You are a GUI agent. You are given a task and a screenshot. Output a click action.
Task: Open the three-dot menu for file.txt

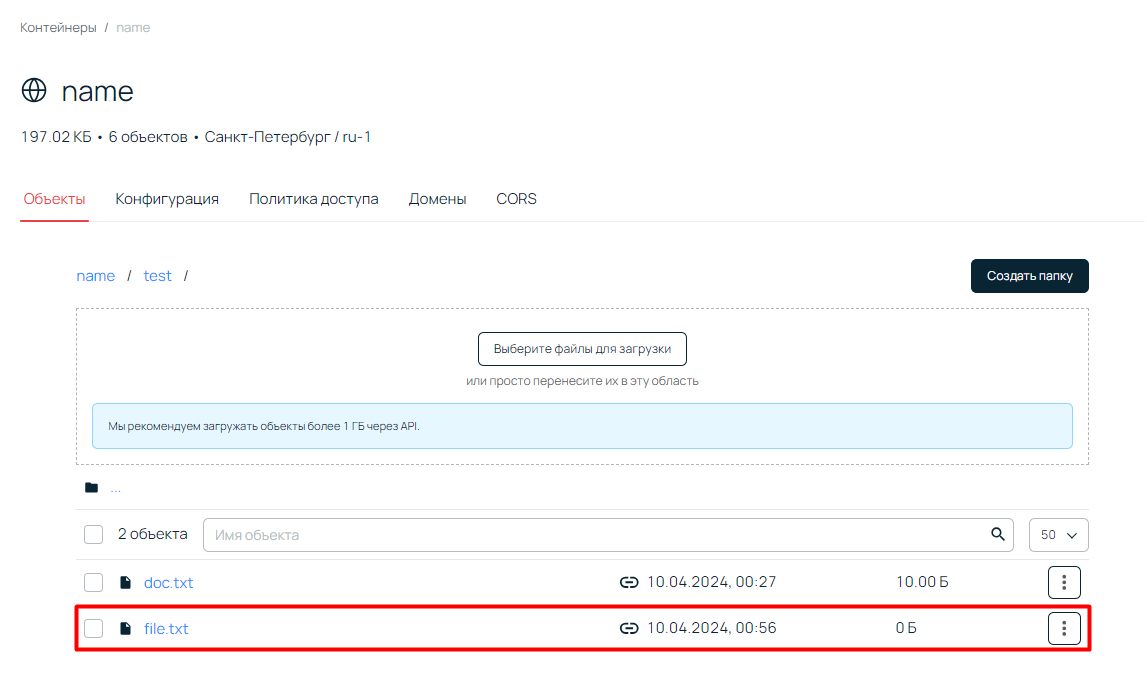(1064, 629)
